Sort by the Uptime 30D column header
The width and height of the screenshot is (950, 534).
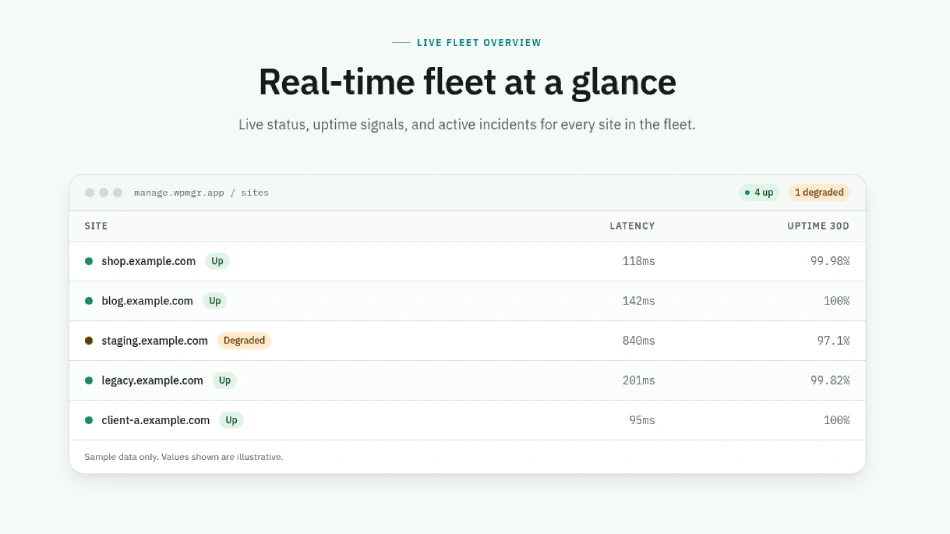[x=818, y=226]
